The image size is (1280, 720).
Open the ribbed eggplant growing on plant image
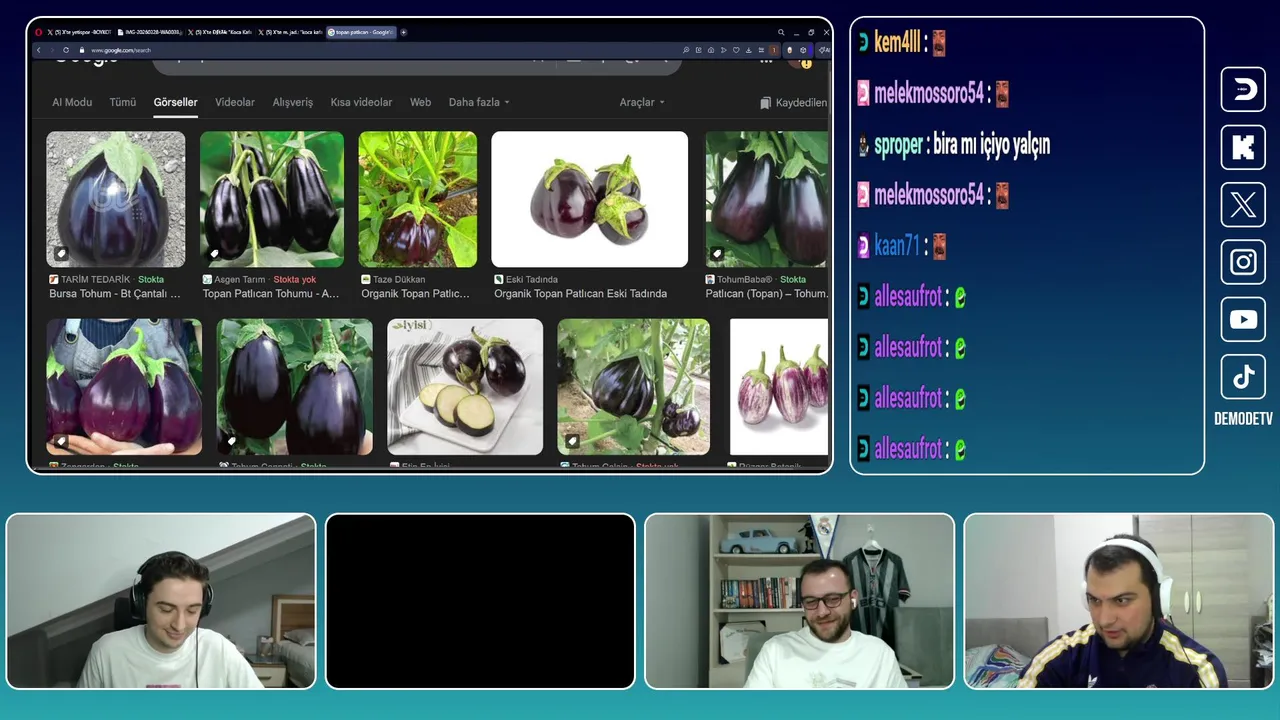[x=633, y=387]
